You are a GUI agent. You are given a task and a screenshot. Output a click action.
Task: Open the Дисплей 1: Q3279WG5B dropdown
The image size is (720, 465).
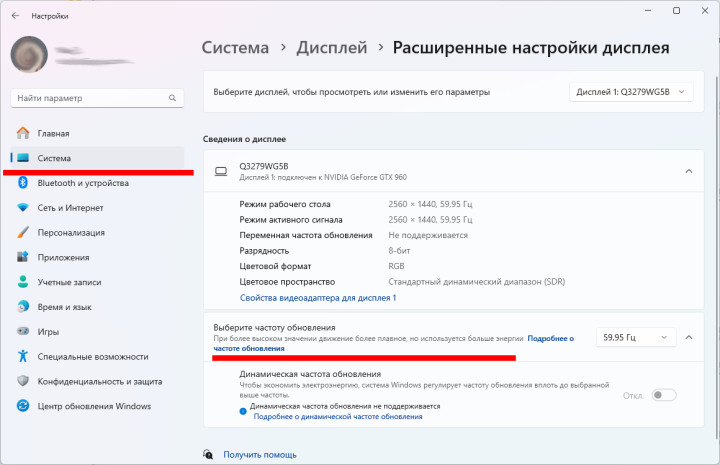(x=631, y=91)
